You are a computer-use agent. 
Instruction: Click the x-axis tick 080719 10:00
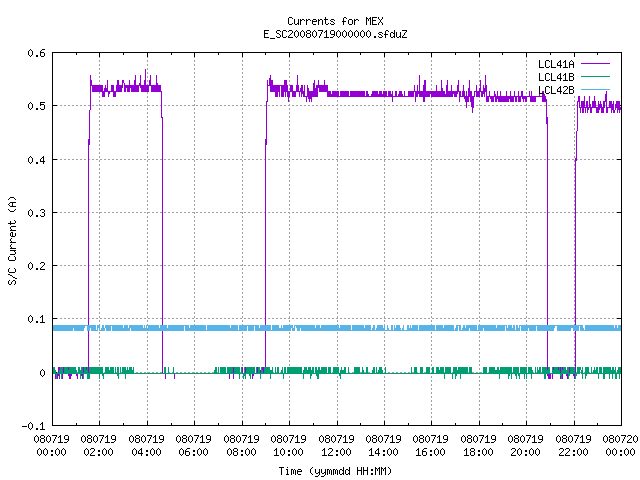[x=288, y=446]
